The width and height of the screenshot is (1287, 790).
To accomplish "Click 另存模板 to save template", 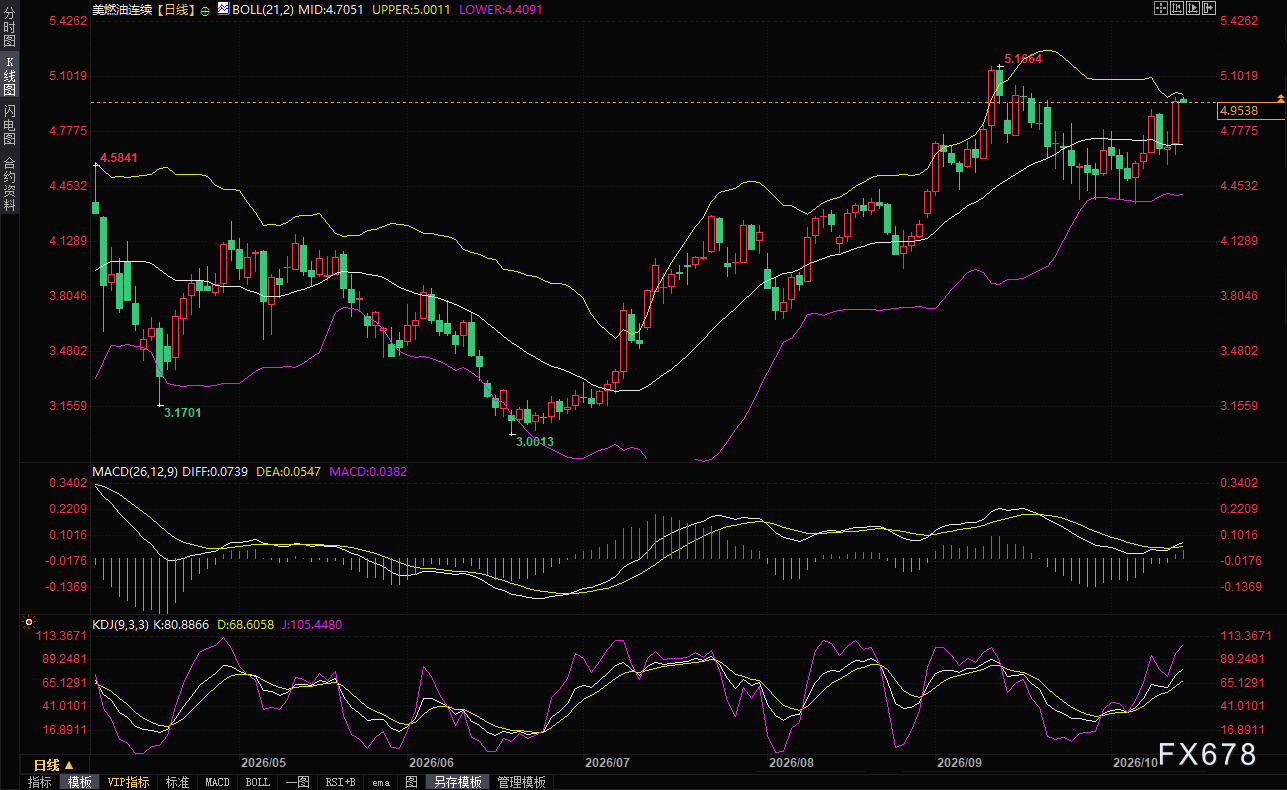I will [458, 782].
